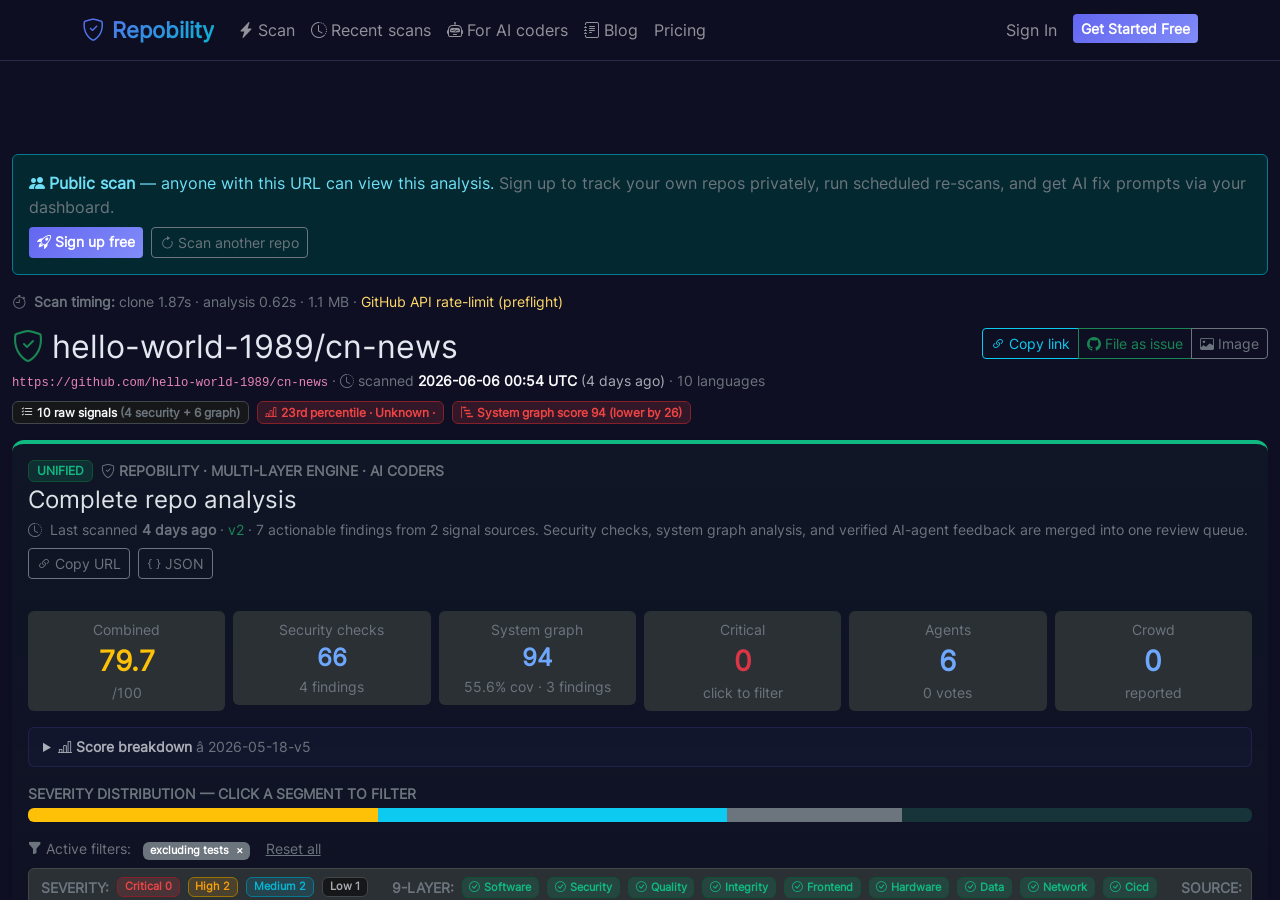
Task: File the scan as a GitHub issue
Action: click(x=1135, y=343)
